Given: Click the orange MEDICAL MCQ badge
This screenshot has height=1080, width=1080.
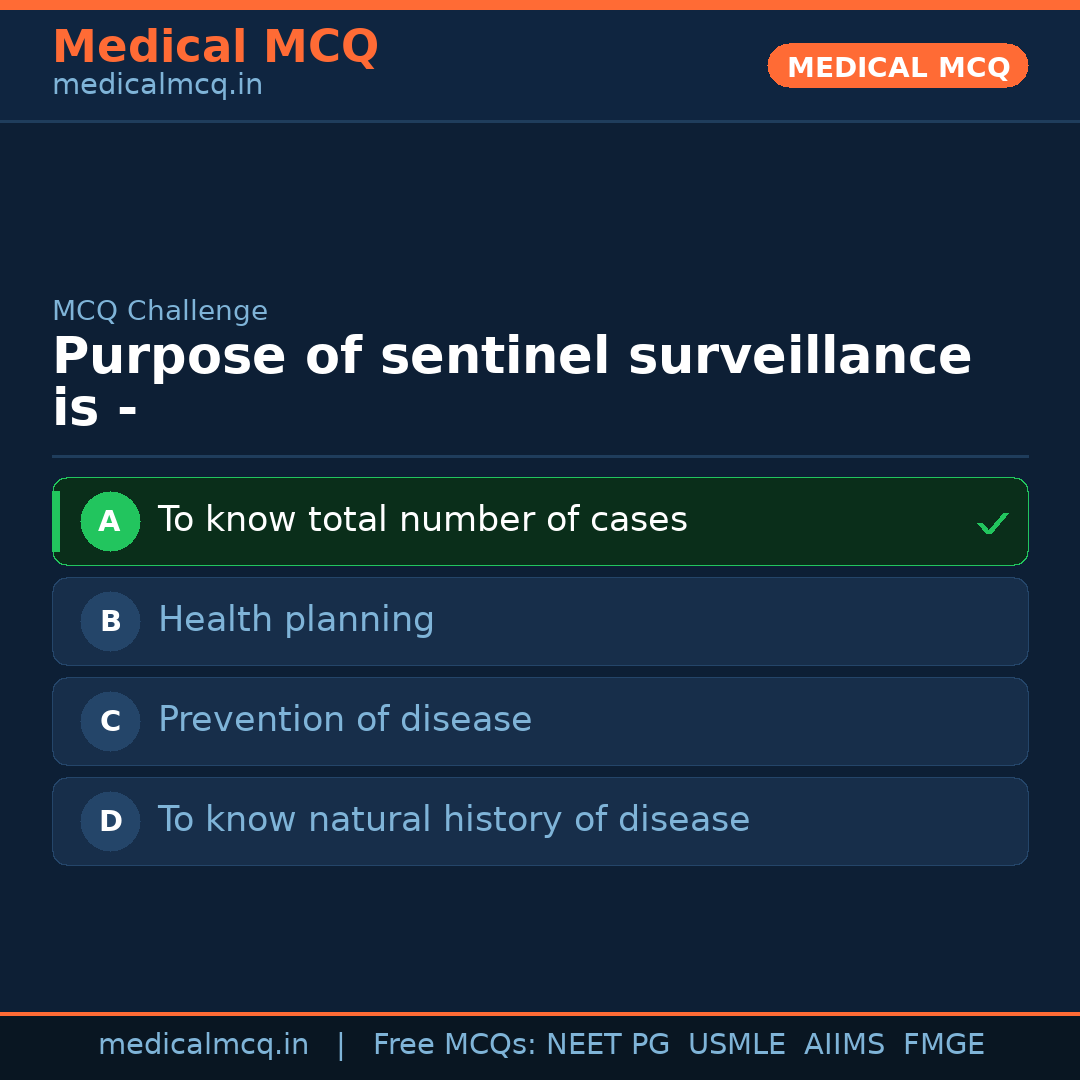Looking at the screenshot, I should pos(897,66).
